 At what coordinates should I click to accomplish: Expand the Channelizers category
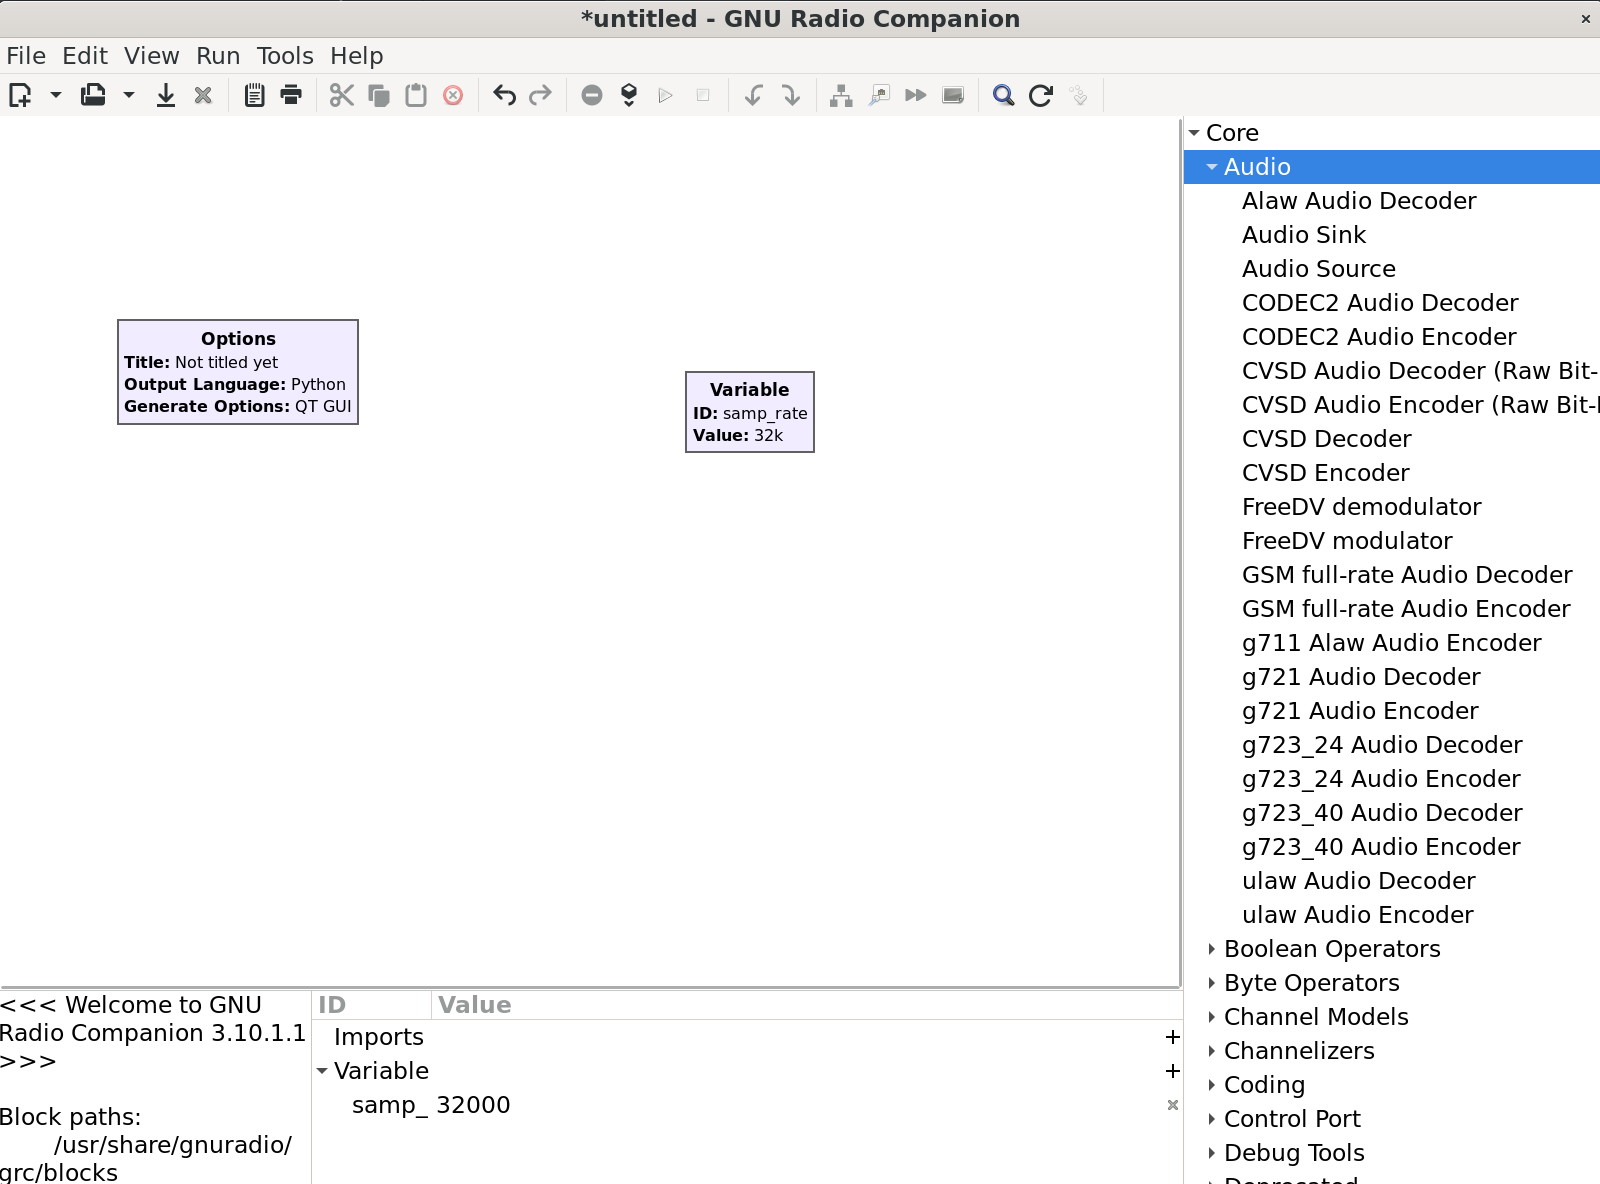click(x=1212, y=1051)
